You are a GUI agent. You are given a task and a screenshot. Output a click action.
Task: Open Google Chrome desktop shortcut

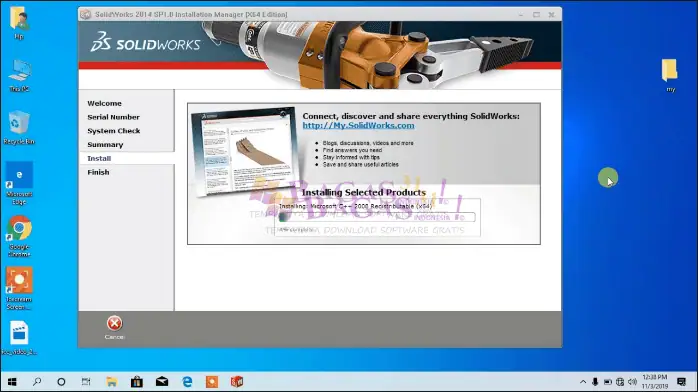coord(19,236)
